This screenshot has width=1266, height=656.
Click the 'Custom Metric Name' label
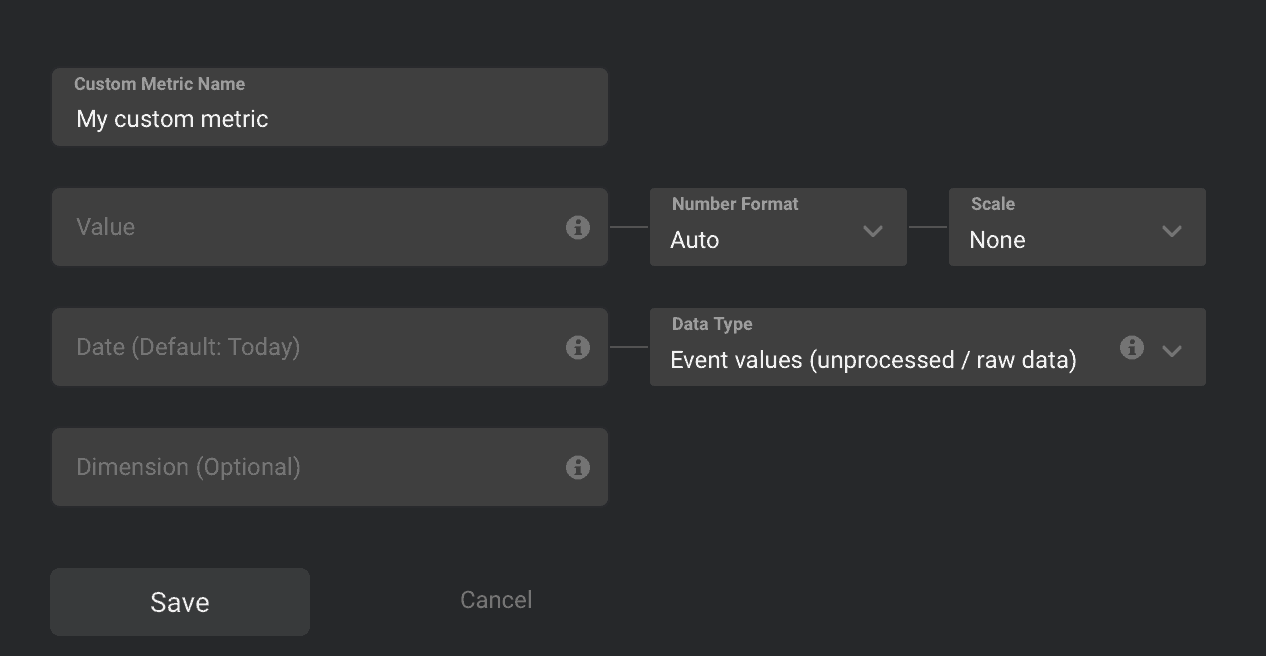tap(159, 84)
